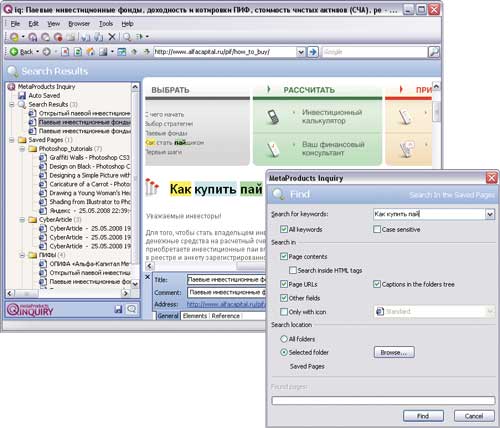Viewport: 500px width, 428px height.
Task: Toggle Captions in the folders tree checkbox
Action: pyautogui.click(x=377, y=284)
